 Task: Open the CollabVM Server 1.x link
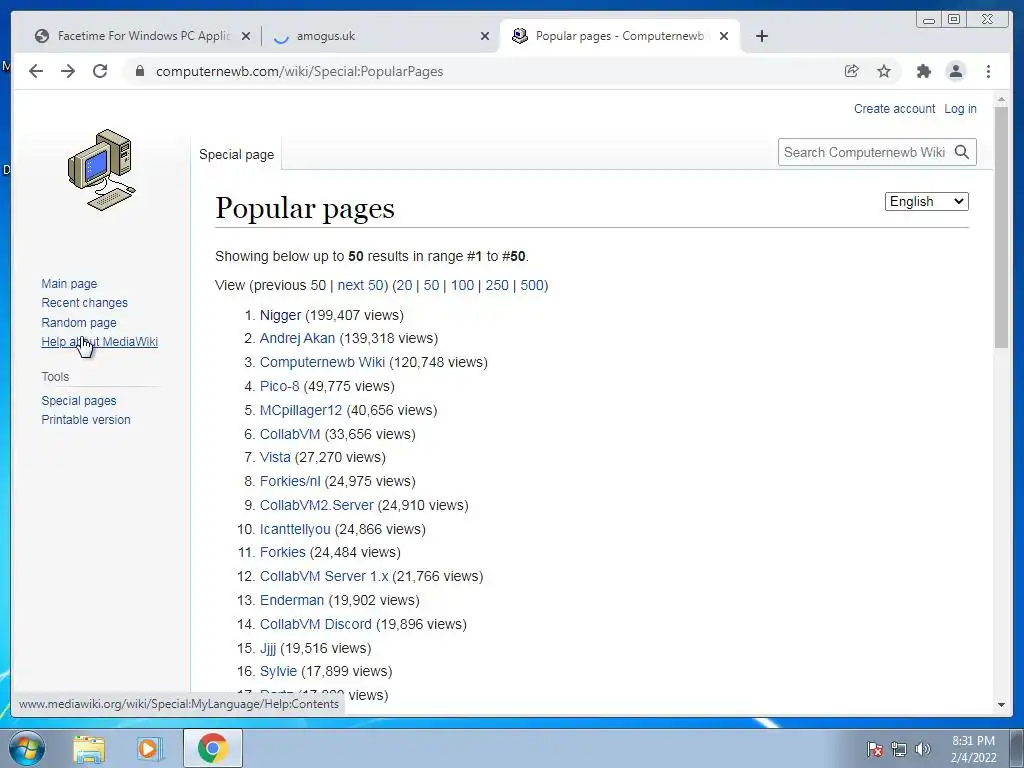tap(324, 577)
